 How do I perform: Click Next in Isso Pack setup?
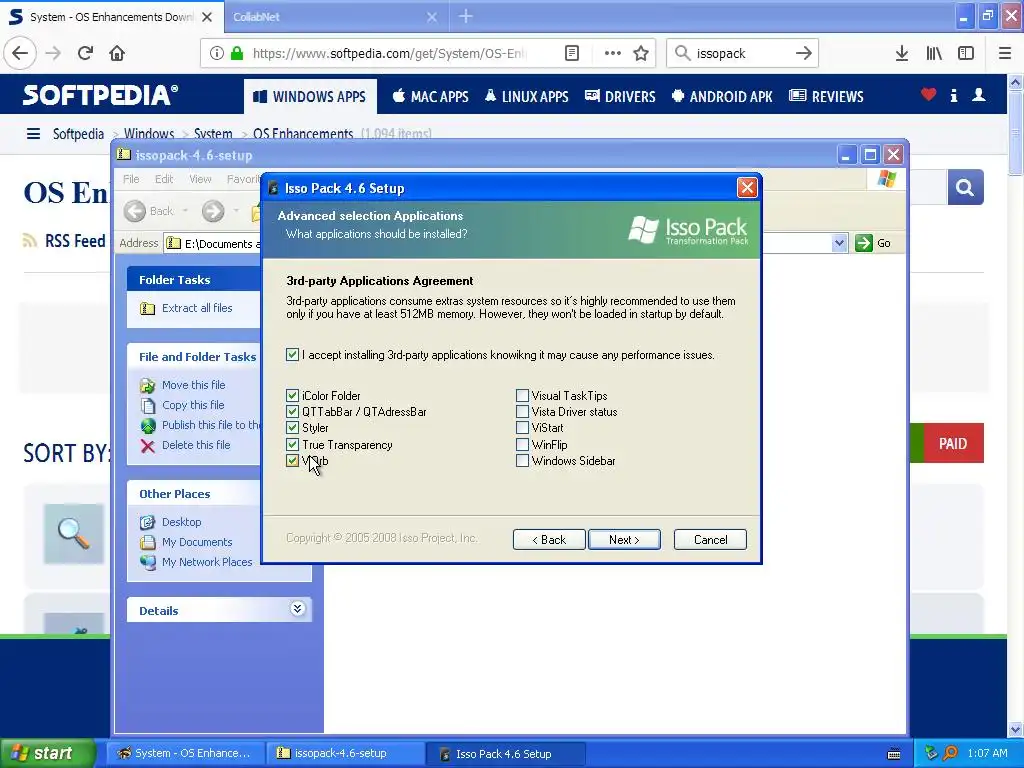click(624, 539)
